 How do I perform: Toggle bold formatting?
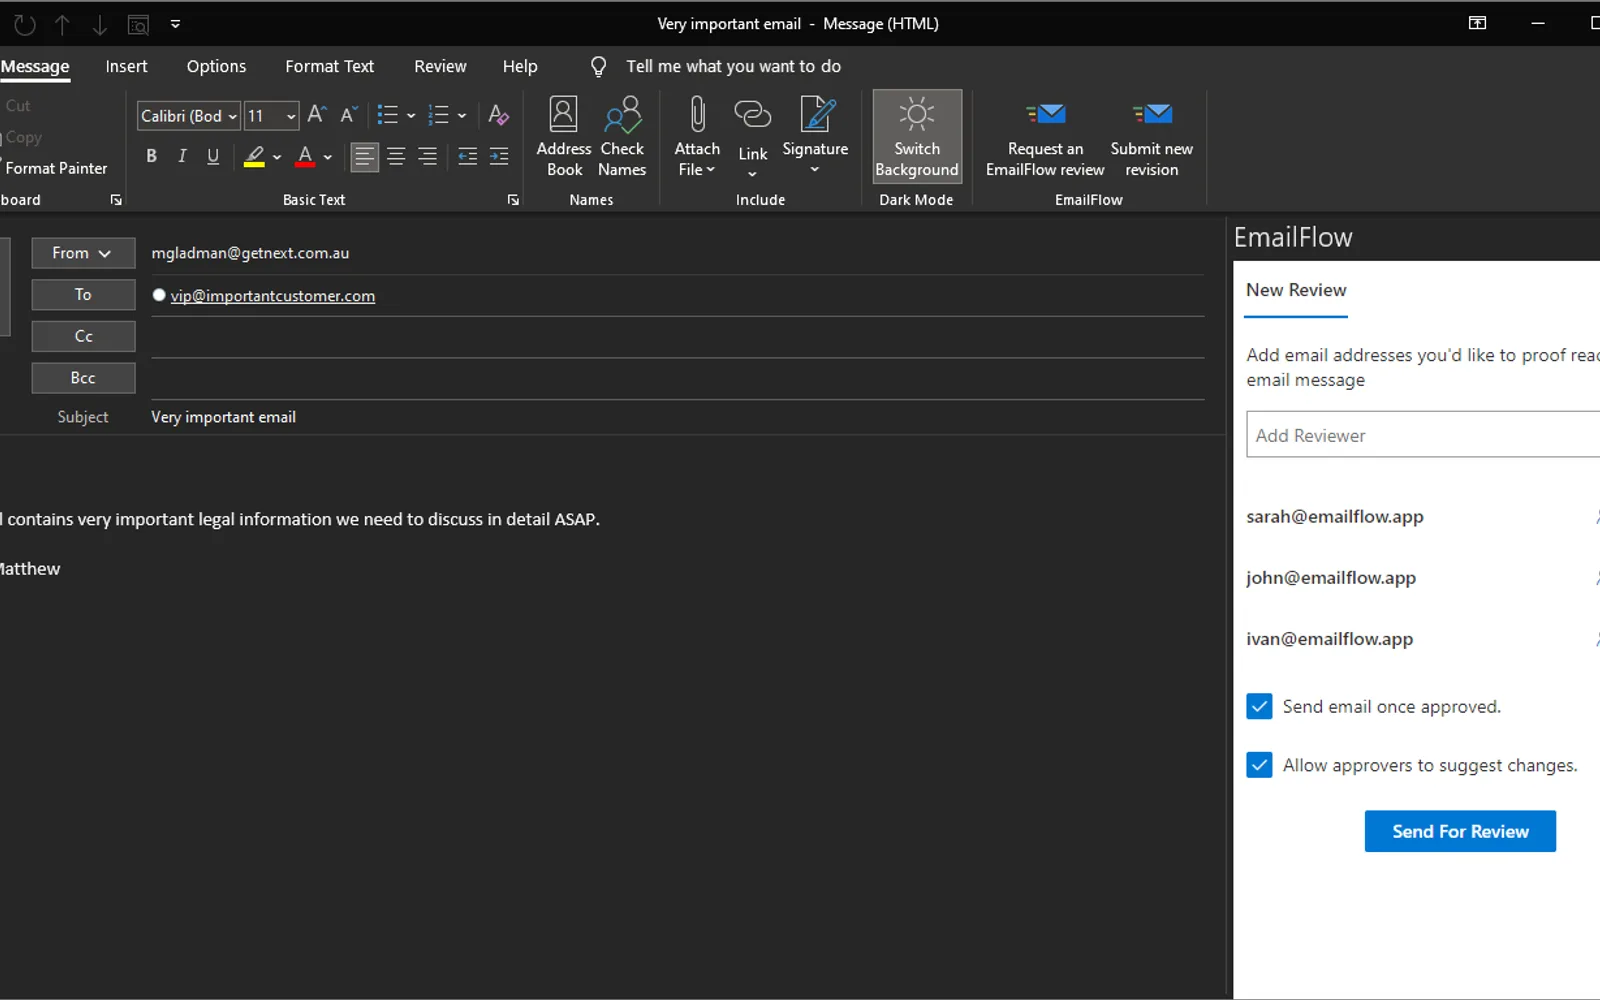tap(151, 156)
